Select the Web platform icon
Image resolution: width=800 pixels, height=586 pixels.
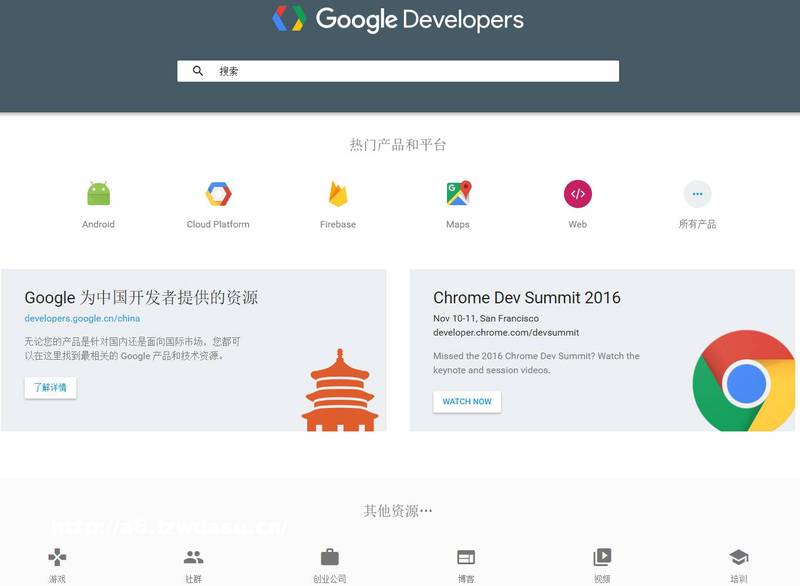point(576,192)
